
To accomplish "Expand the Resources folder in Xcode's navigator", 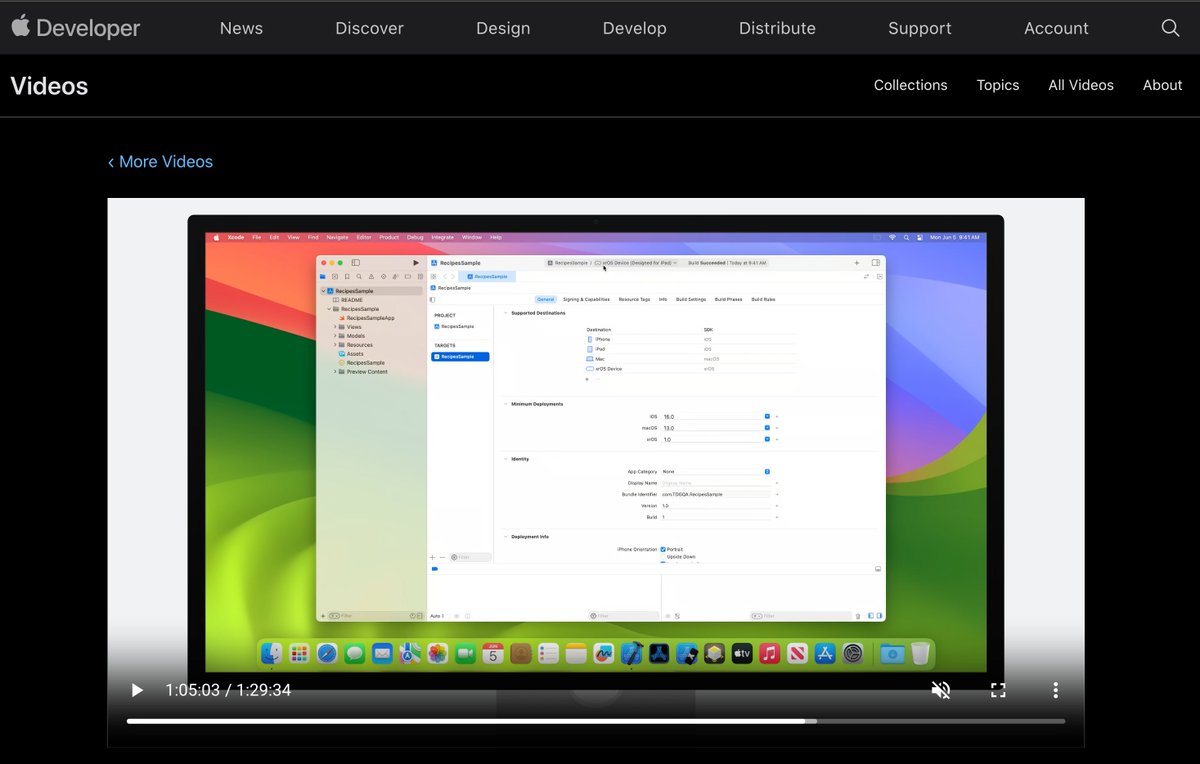I will point(335,345).
